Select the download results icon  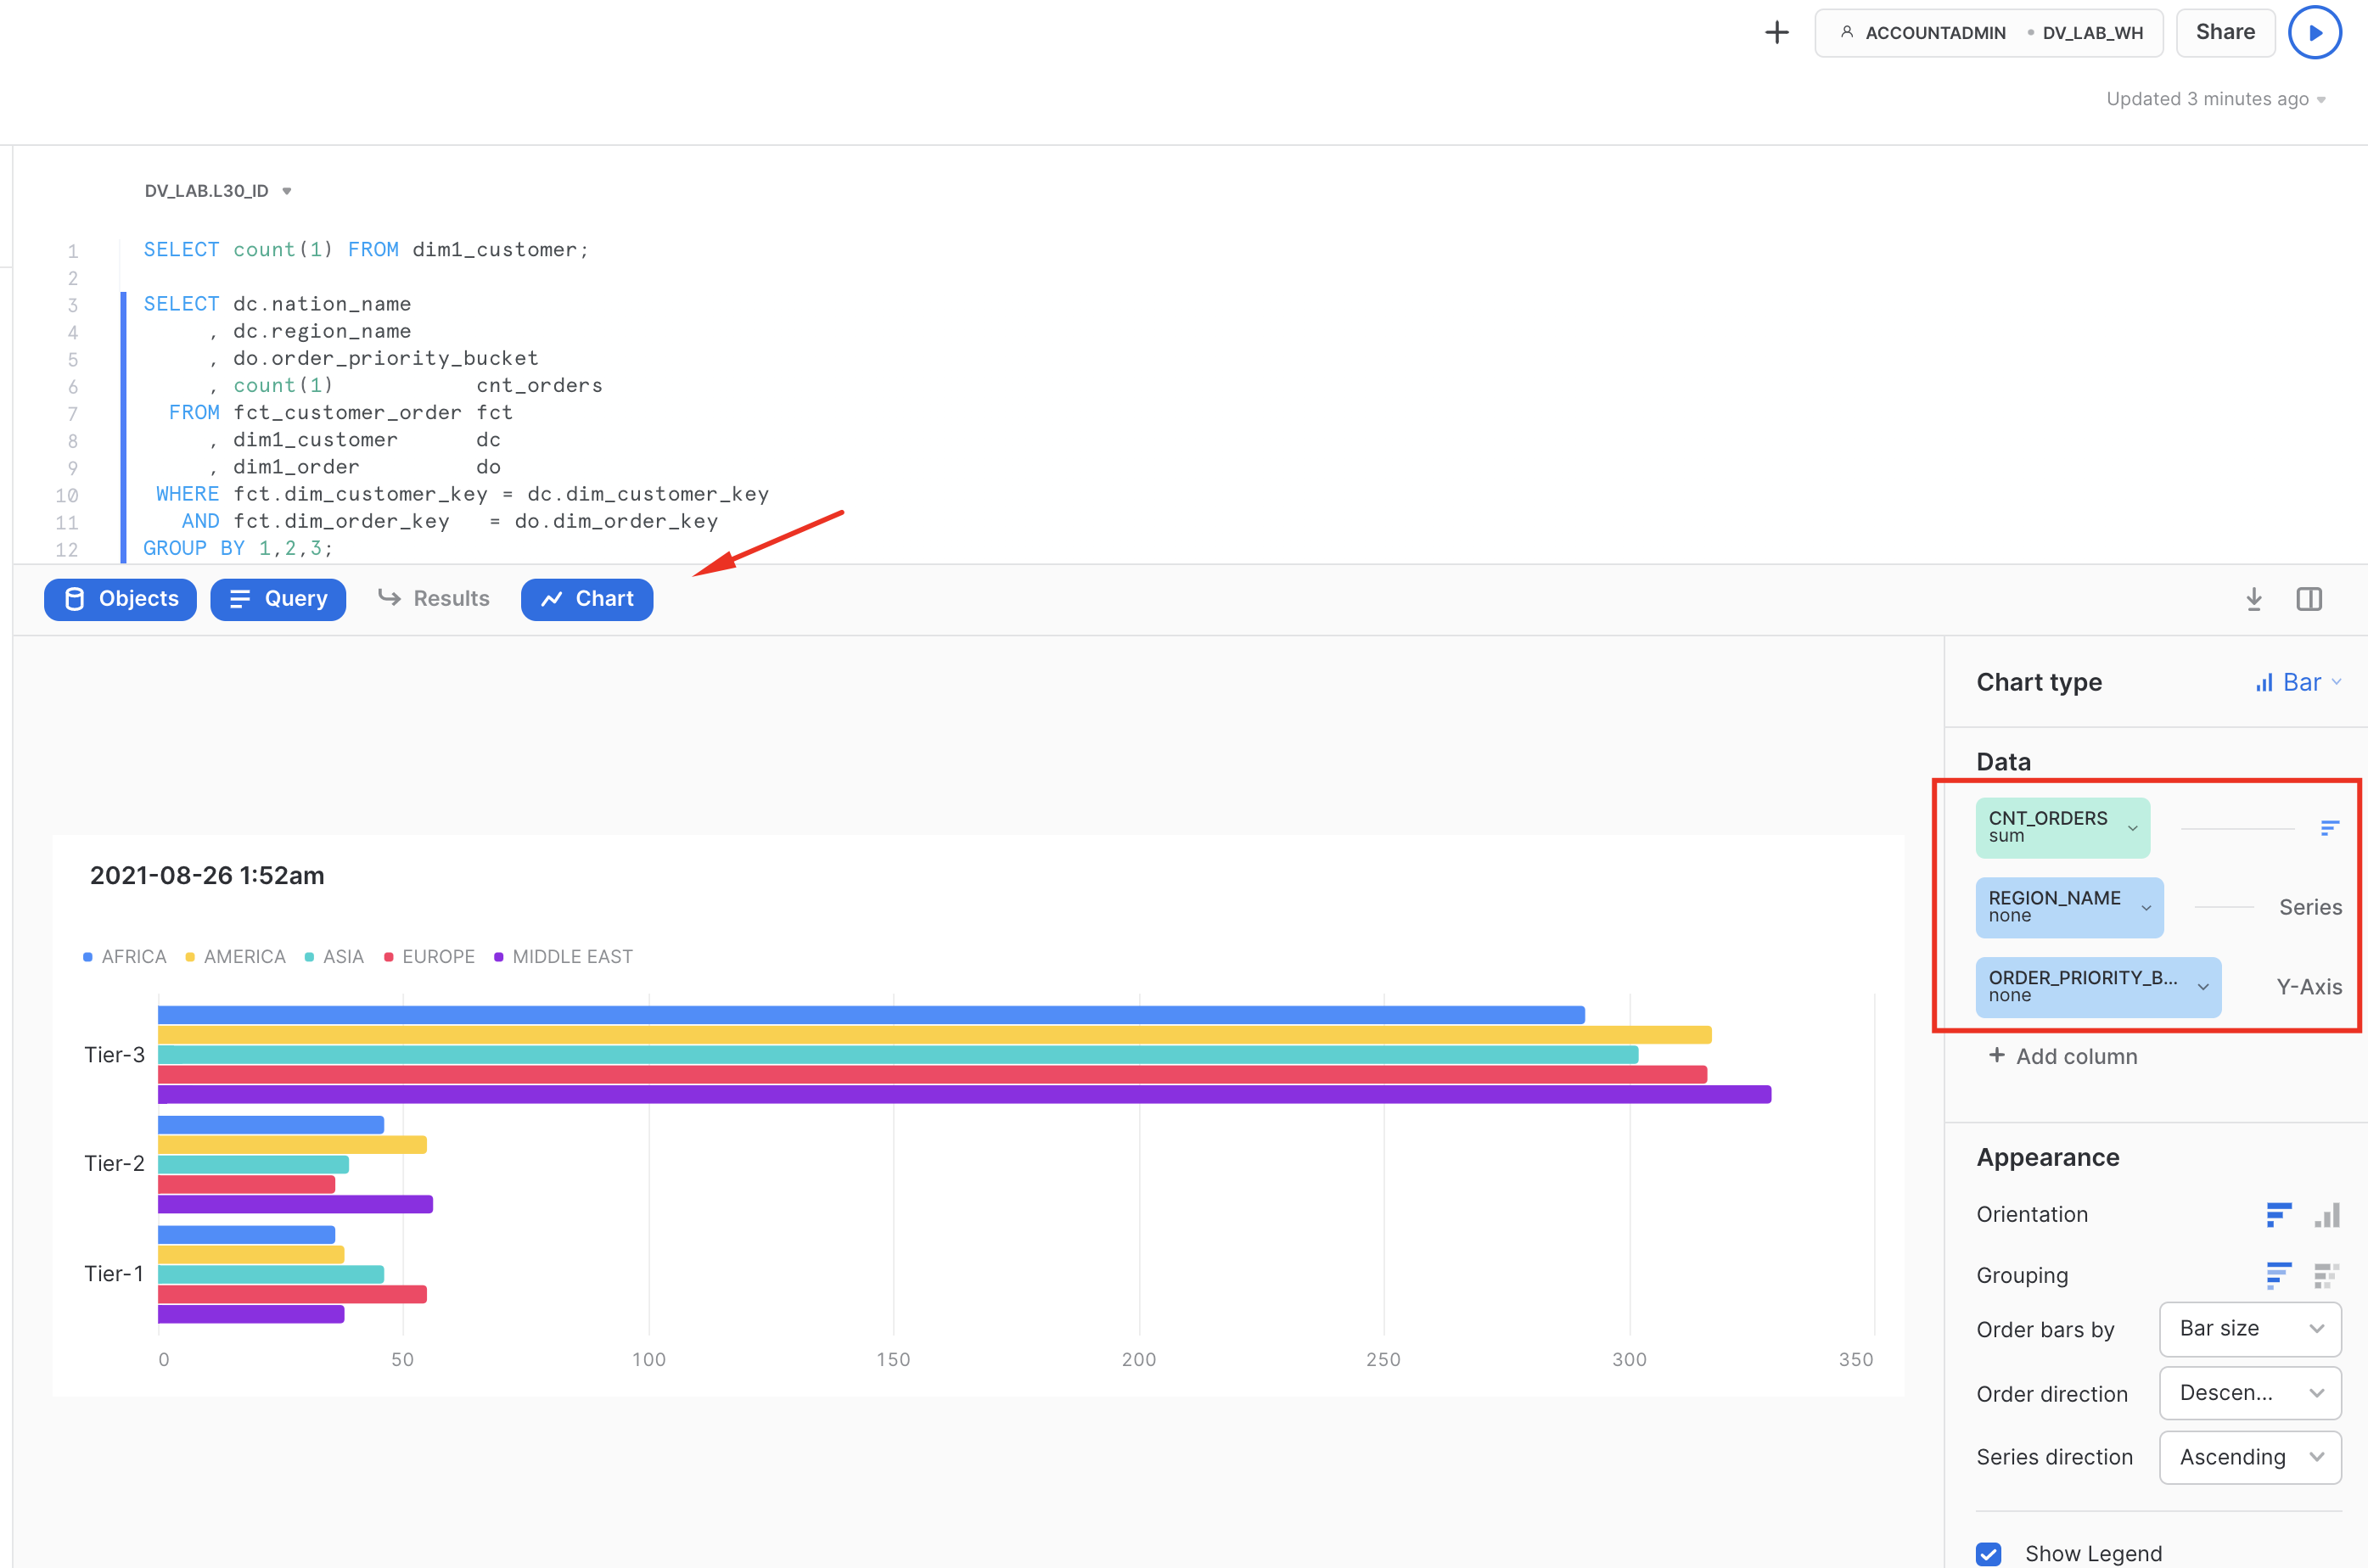tap(2254, 599)
